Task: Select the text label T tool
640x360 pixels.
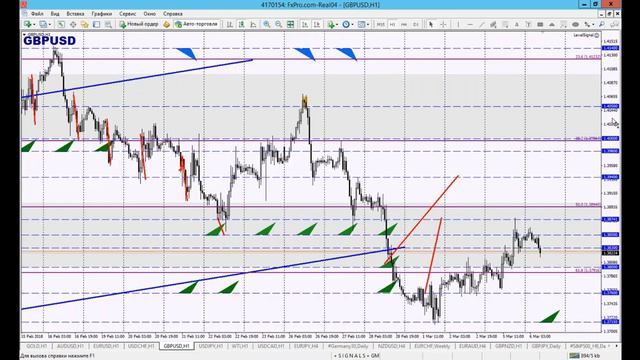Action: [528, 24]
